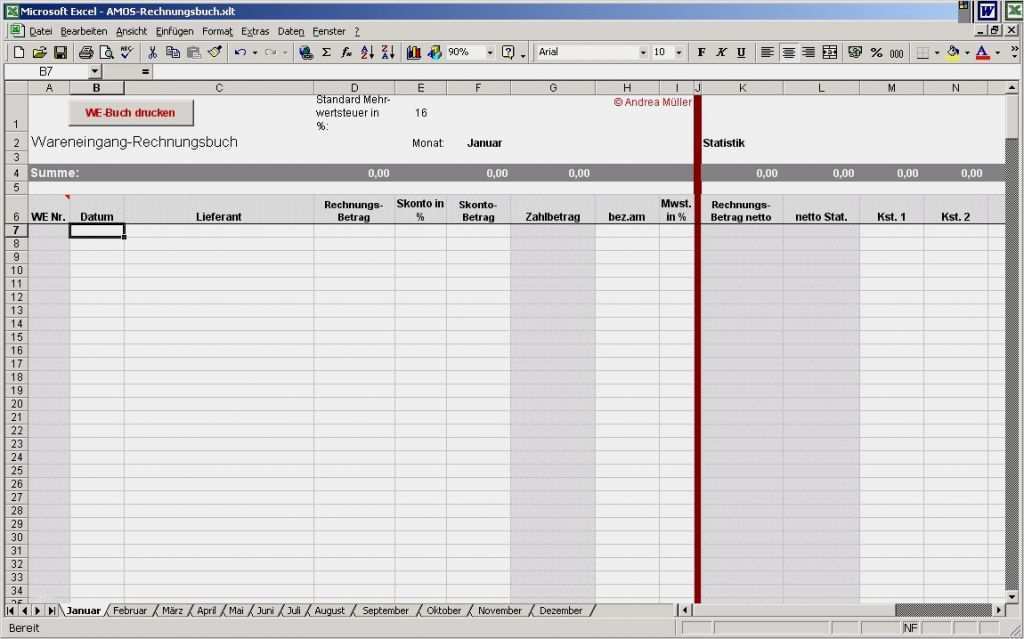
Task: Click the yellow fill color bucket
Action: pos(952,52)
